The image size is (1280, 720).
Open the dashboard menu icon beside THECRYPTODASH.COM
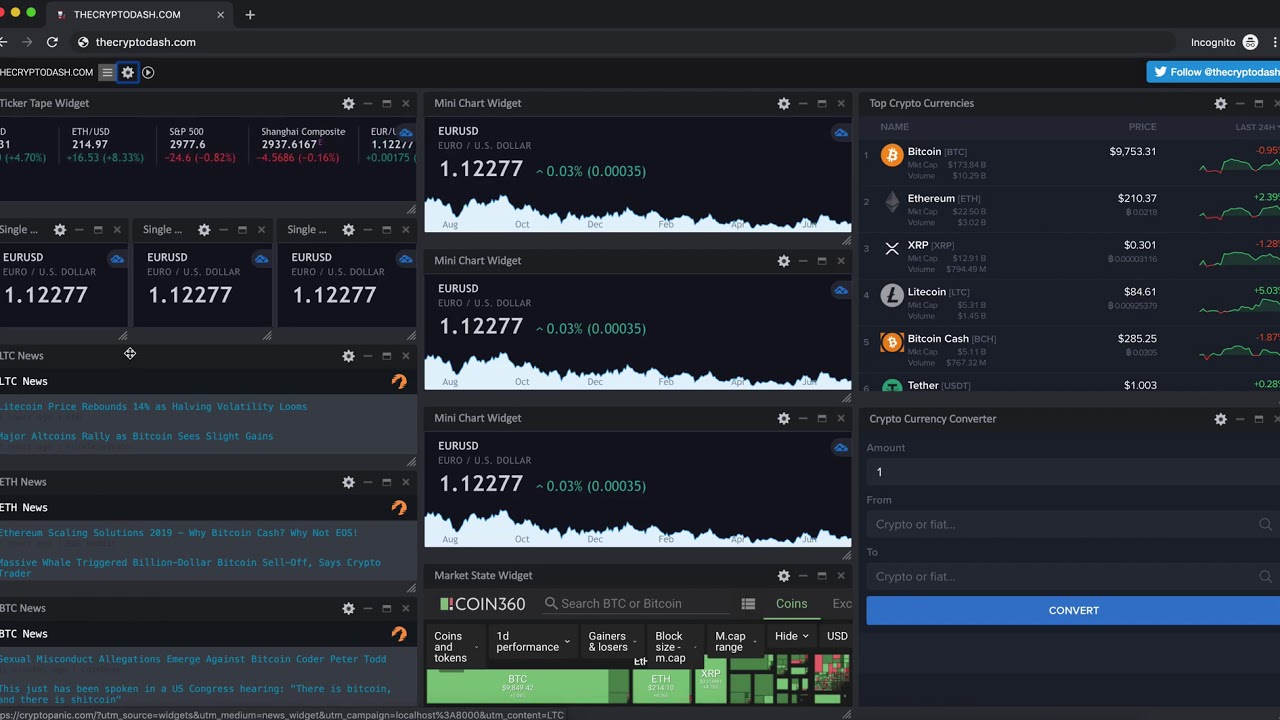pos(107,72)
